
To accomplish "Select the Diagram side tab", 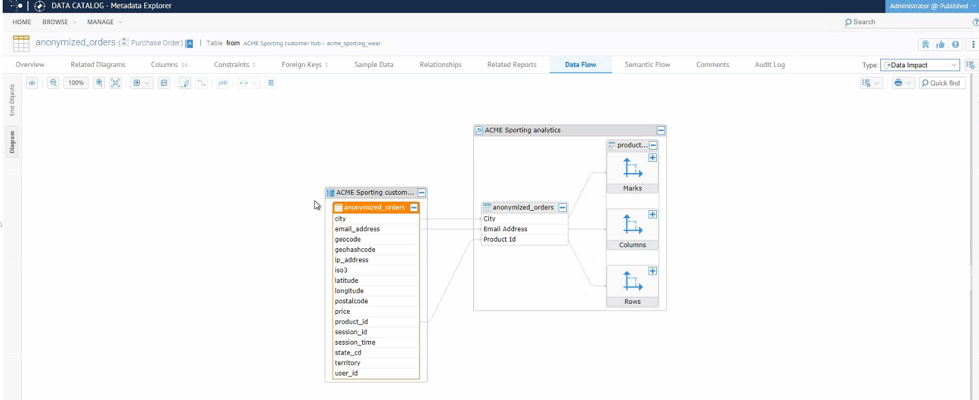I will click(x=12, y=142).
